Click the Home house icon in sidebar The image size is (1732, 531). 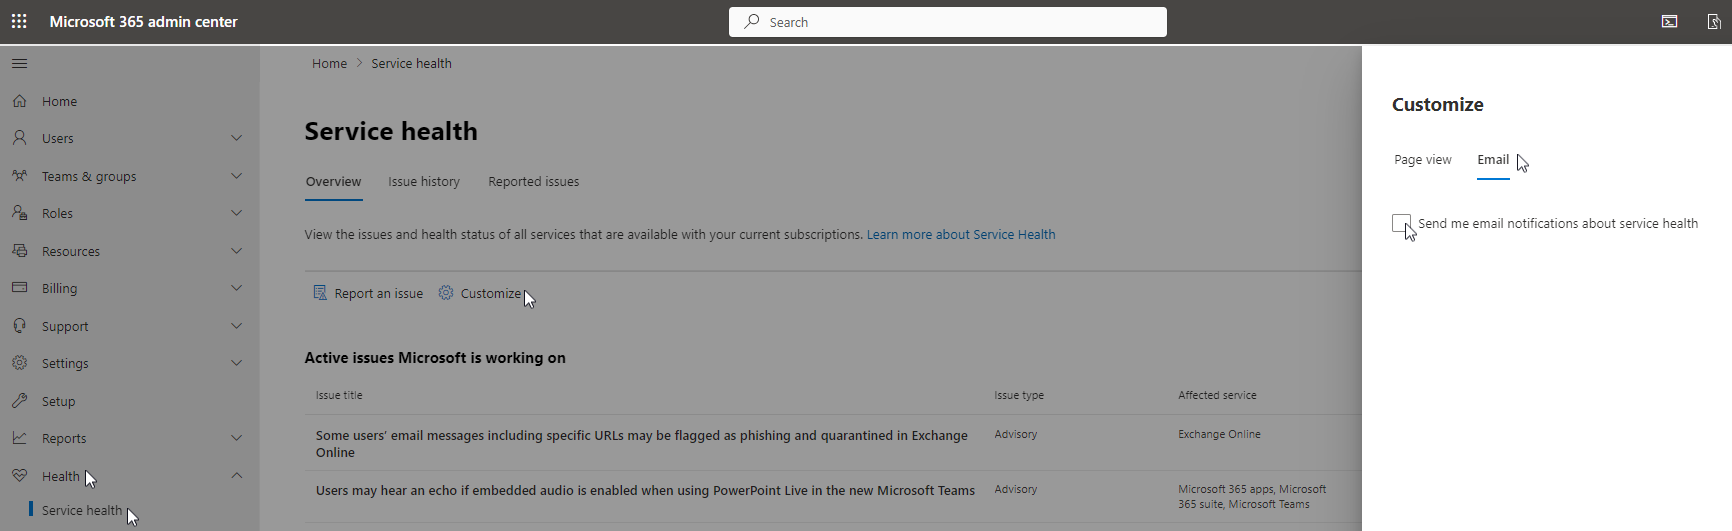click(x=19, y=101)
